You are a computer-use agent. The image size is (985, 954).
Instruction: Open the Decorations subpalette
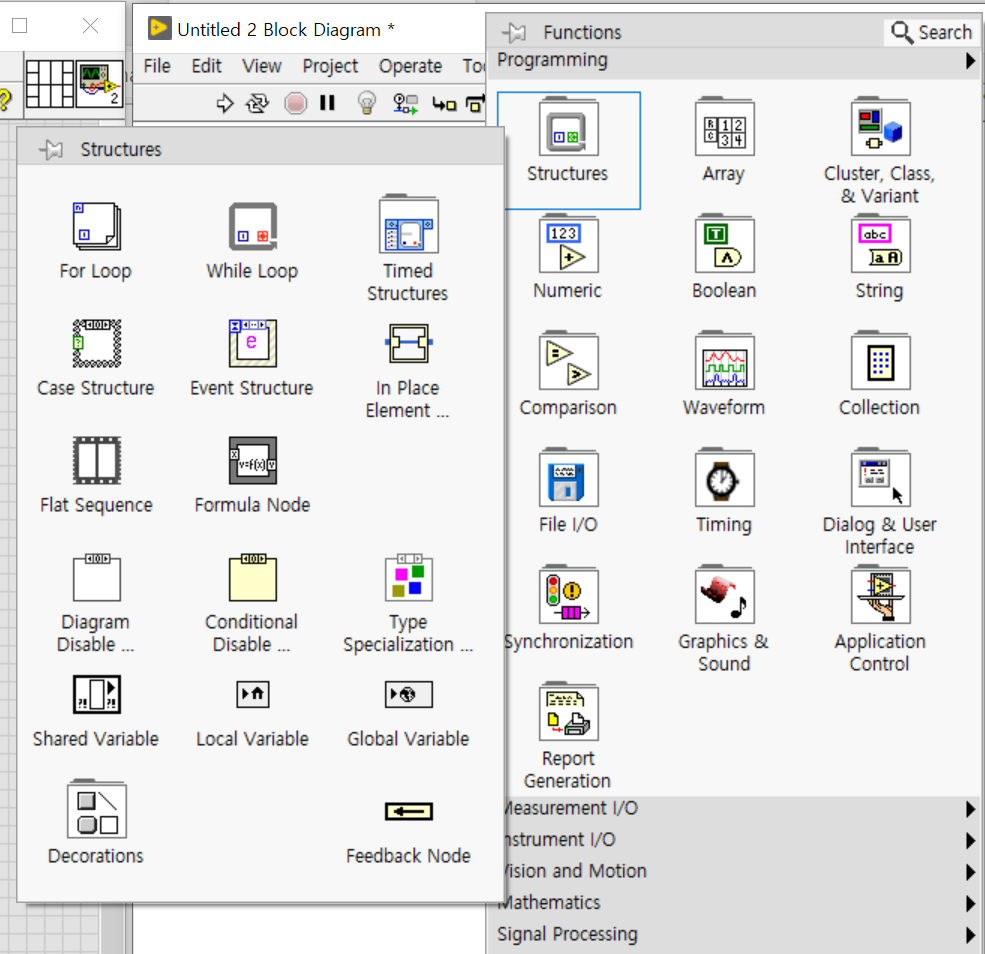(96, 809)
